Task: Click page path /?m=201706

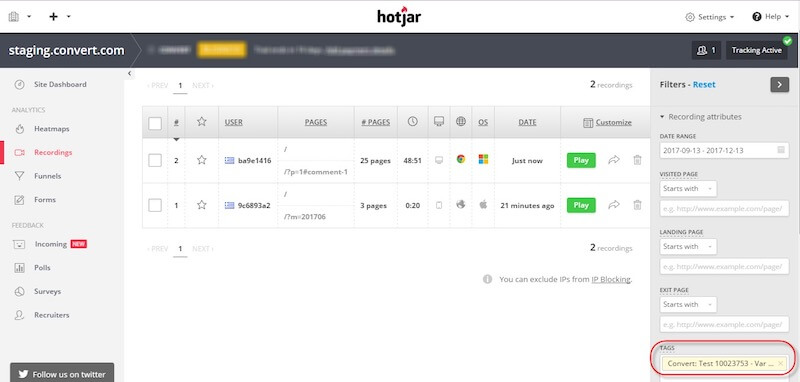Action: click(305, 217)
